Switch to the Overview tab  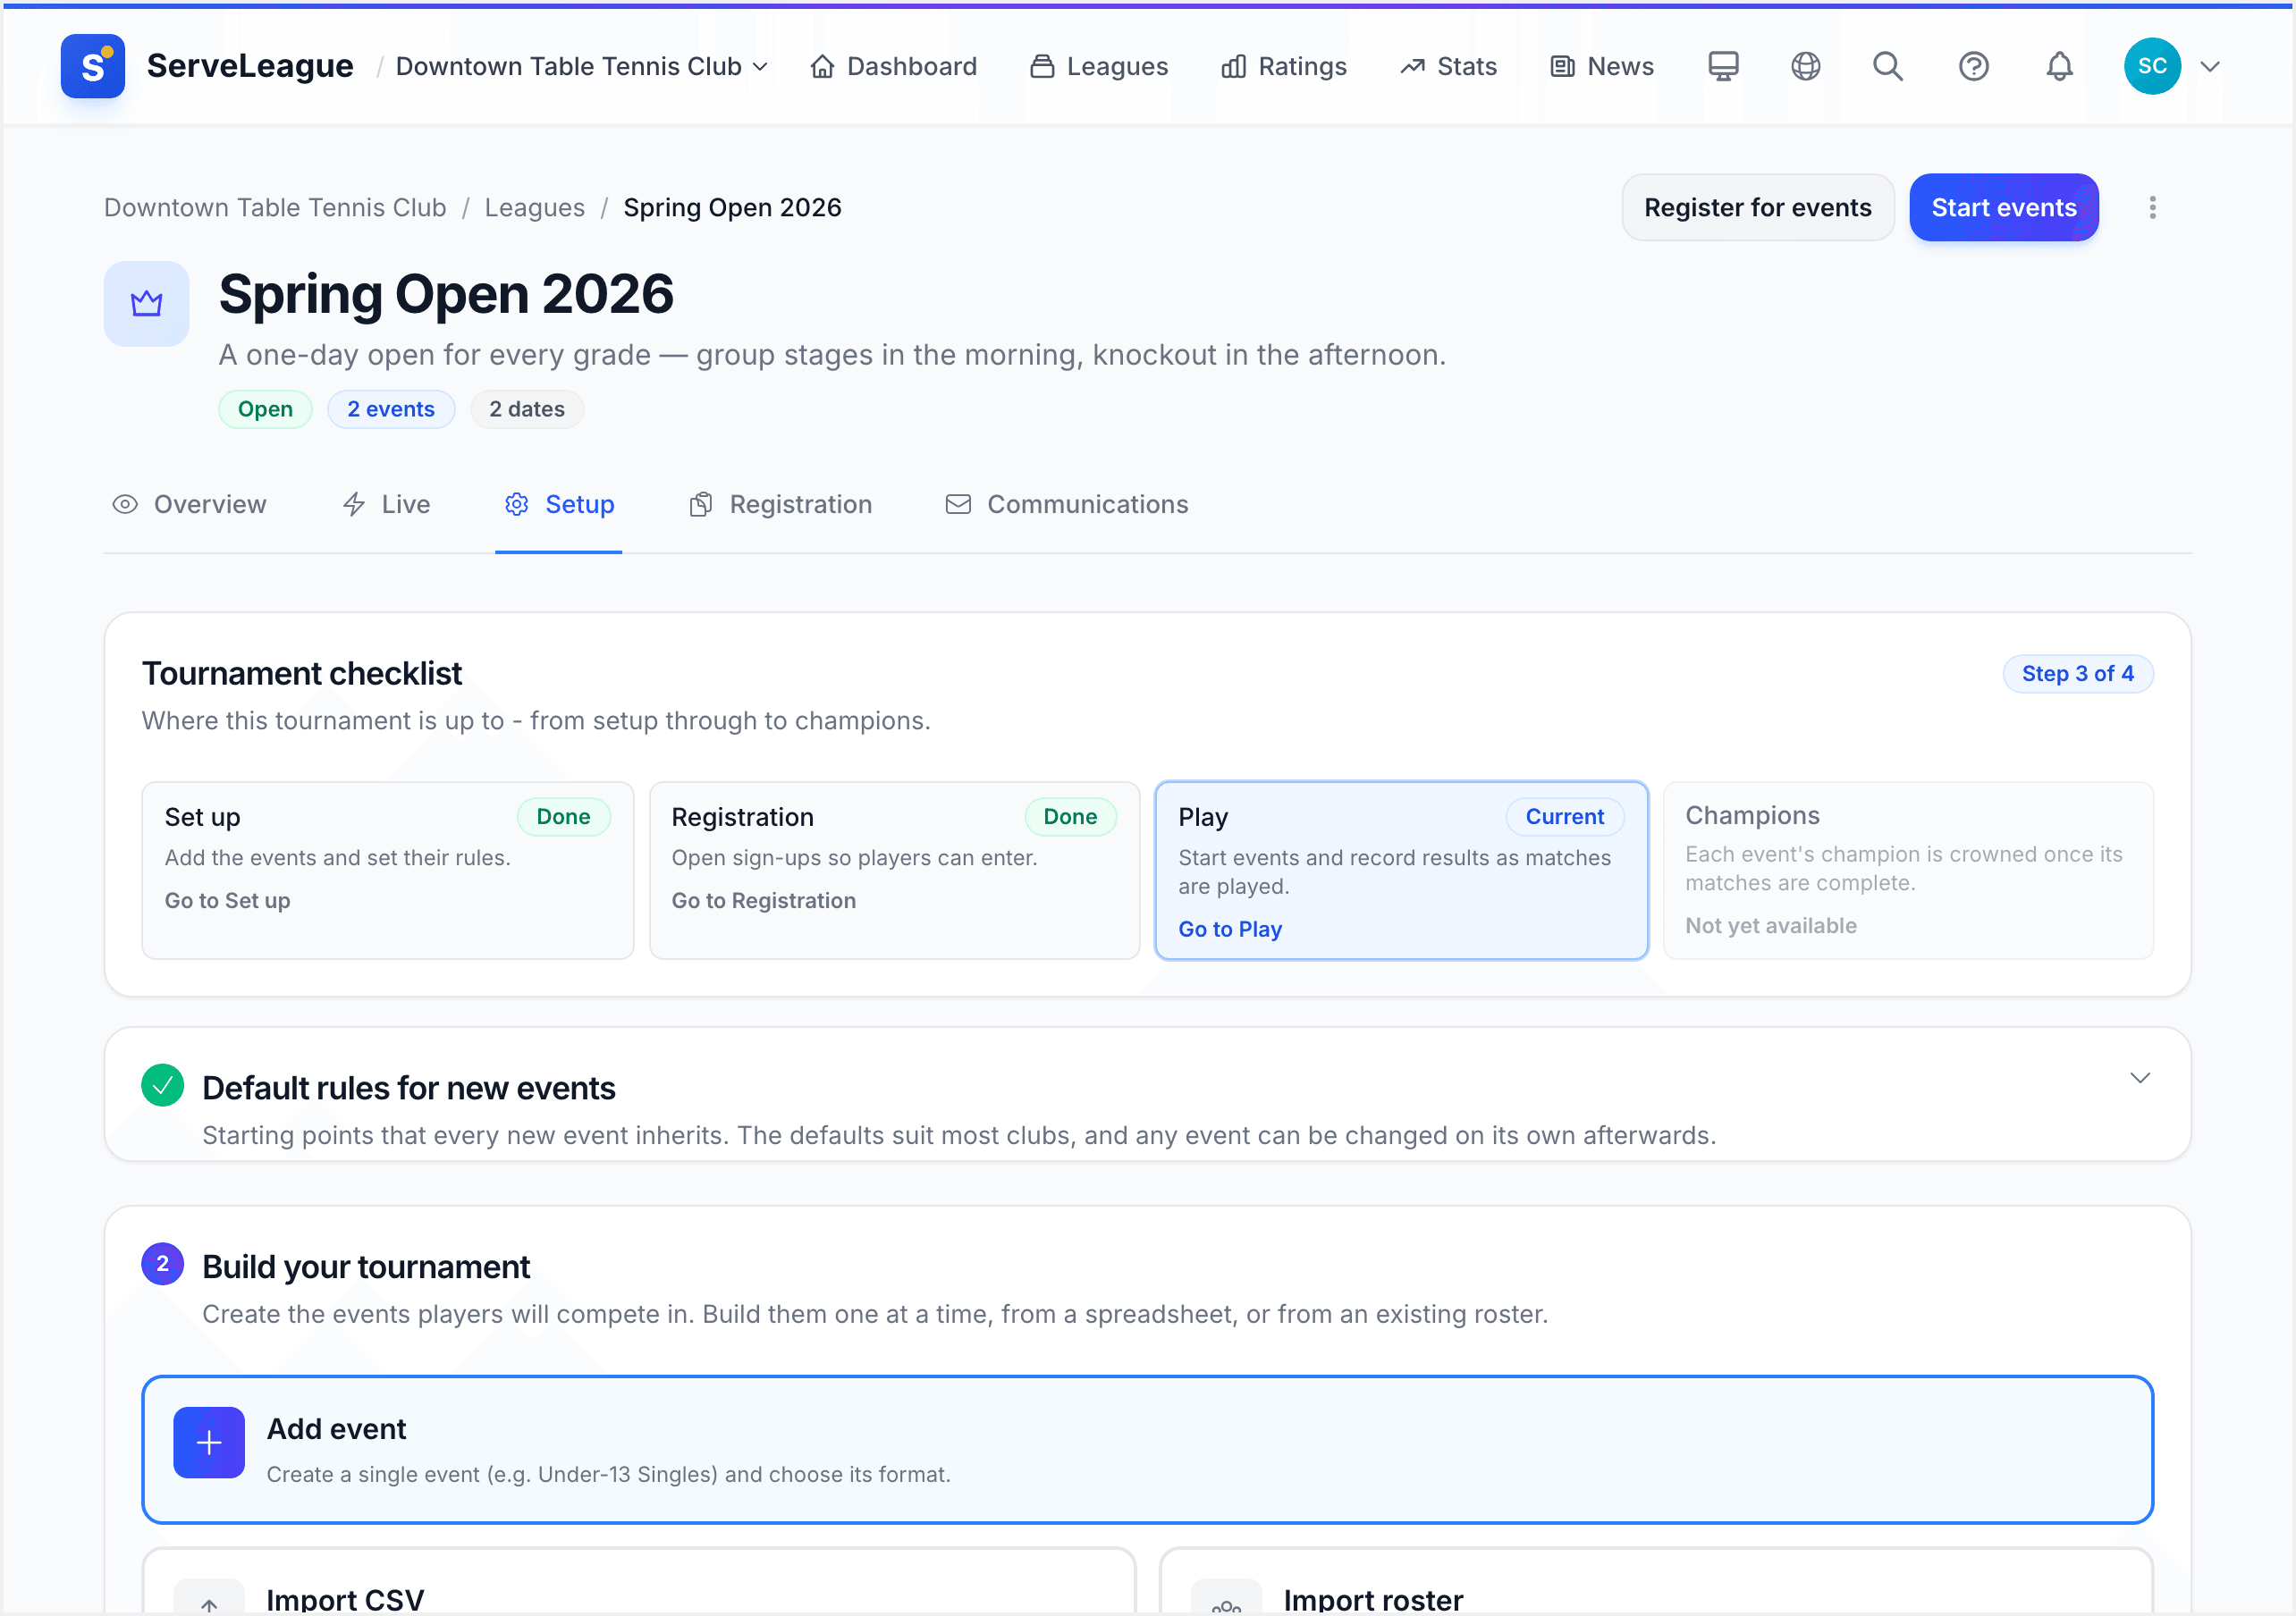189,504
